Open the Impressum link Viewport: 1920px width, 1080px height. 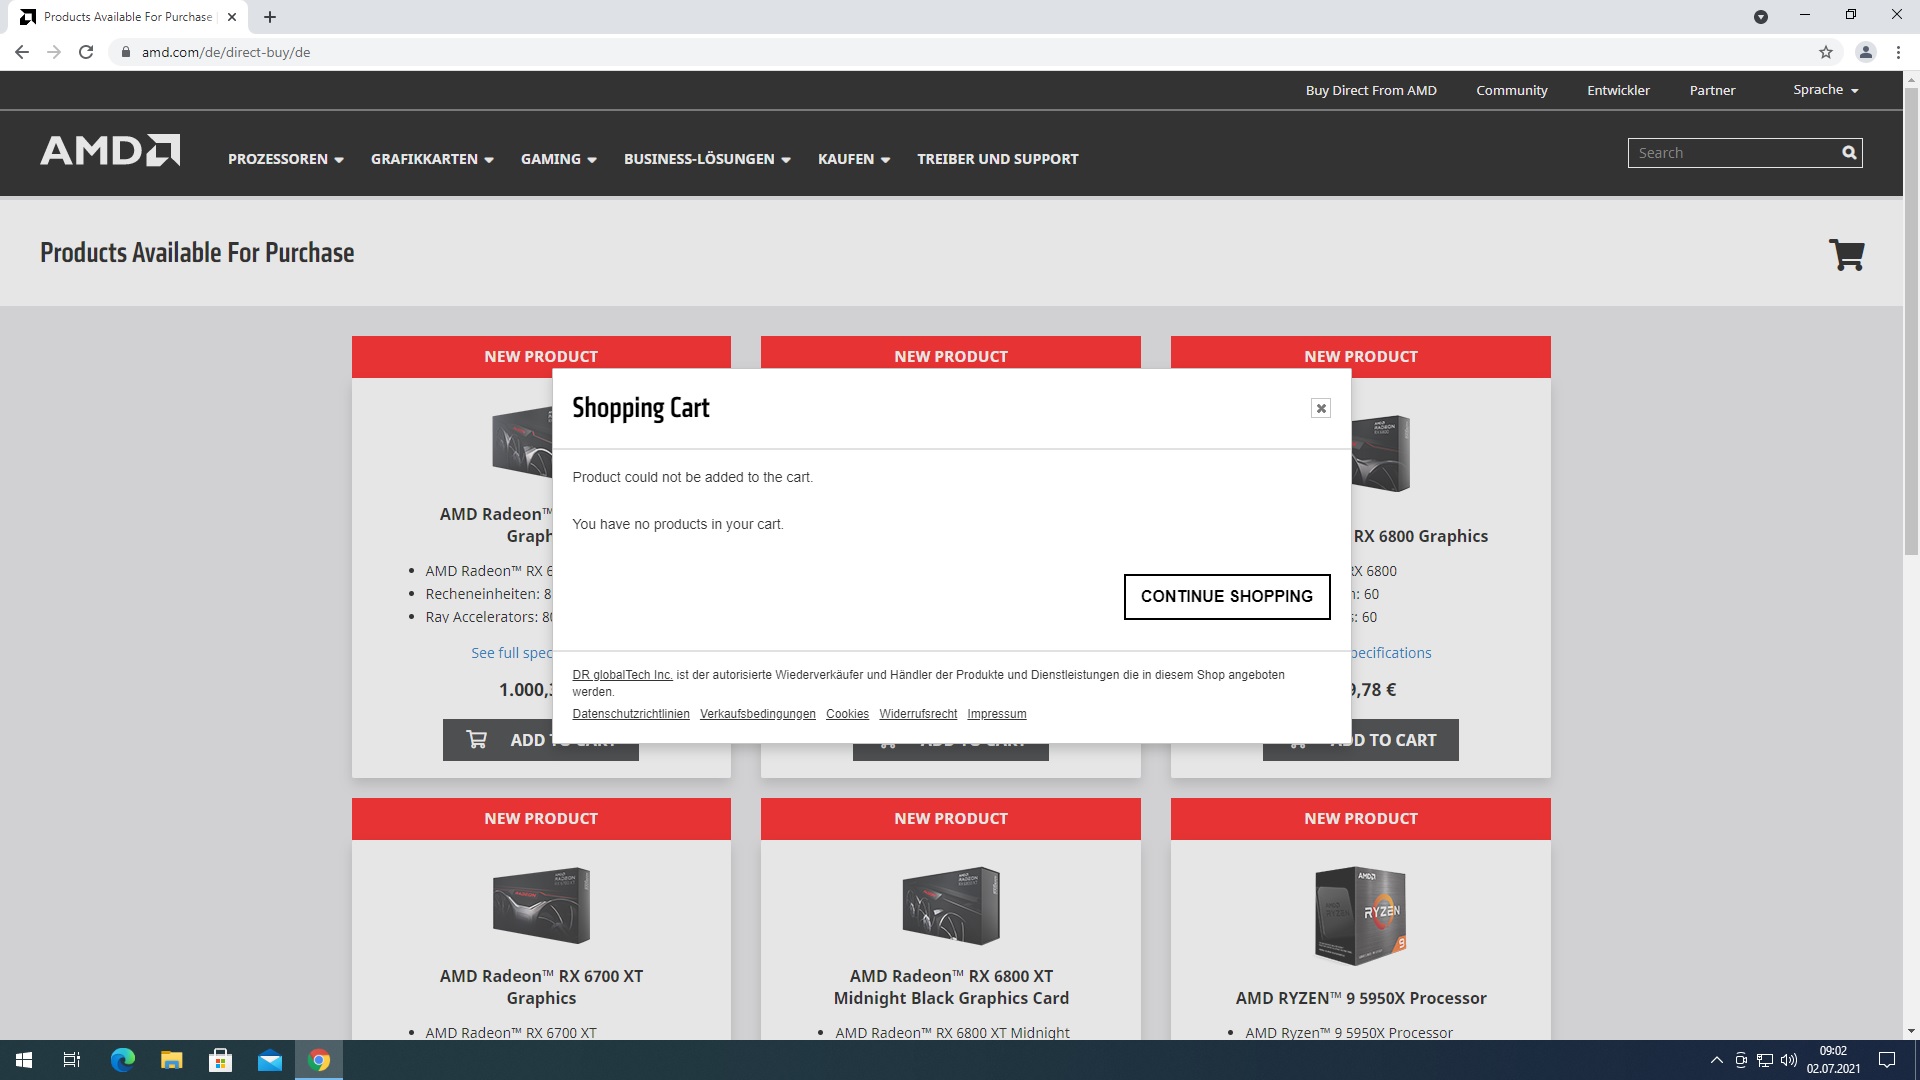pos(996,714)
